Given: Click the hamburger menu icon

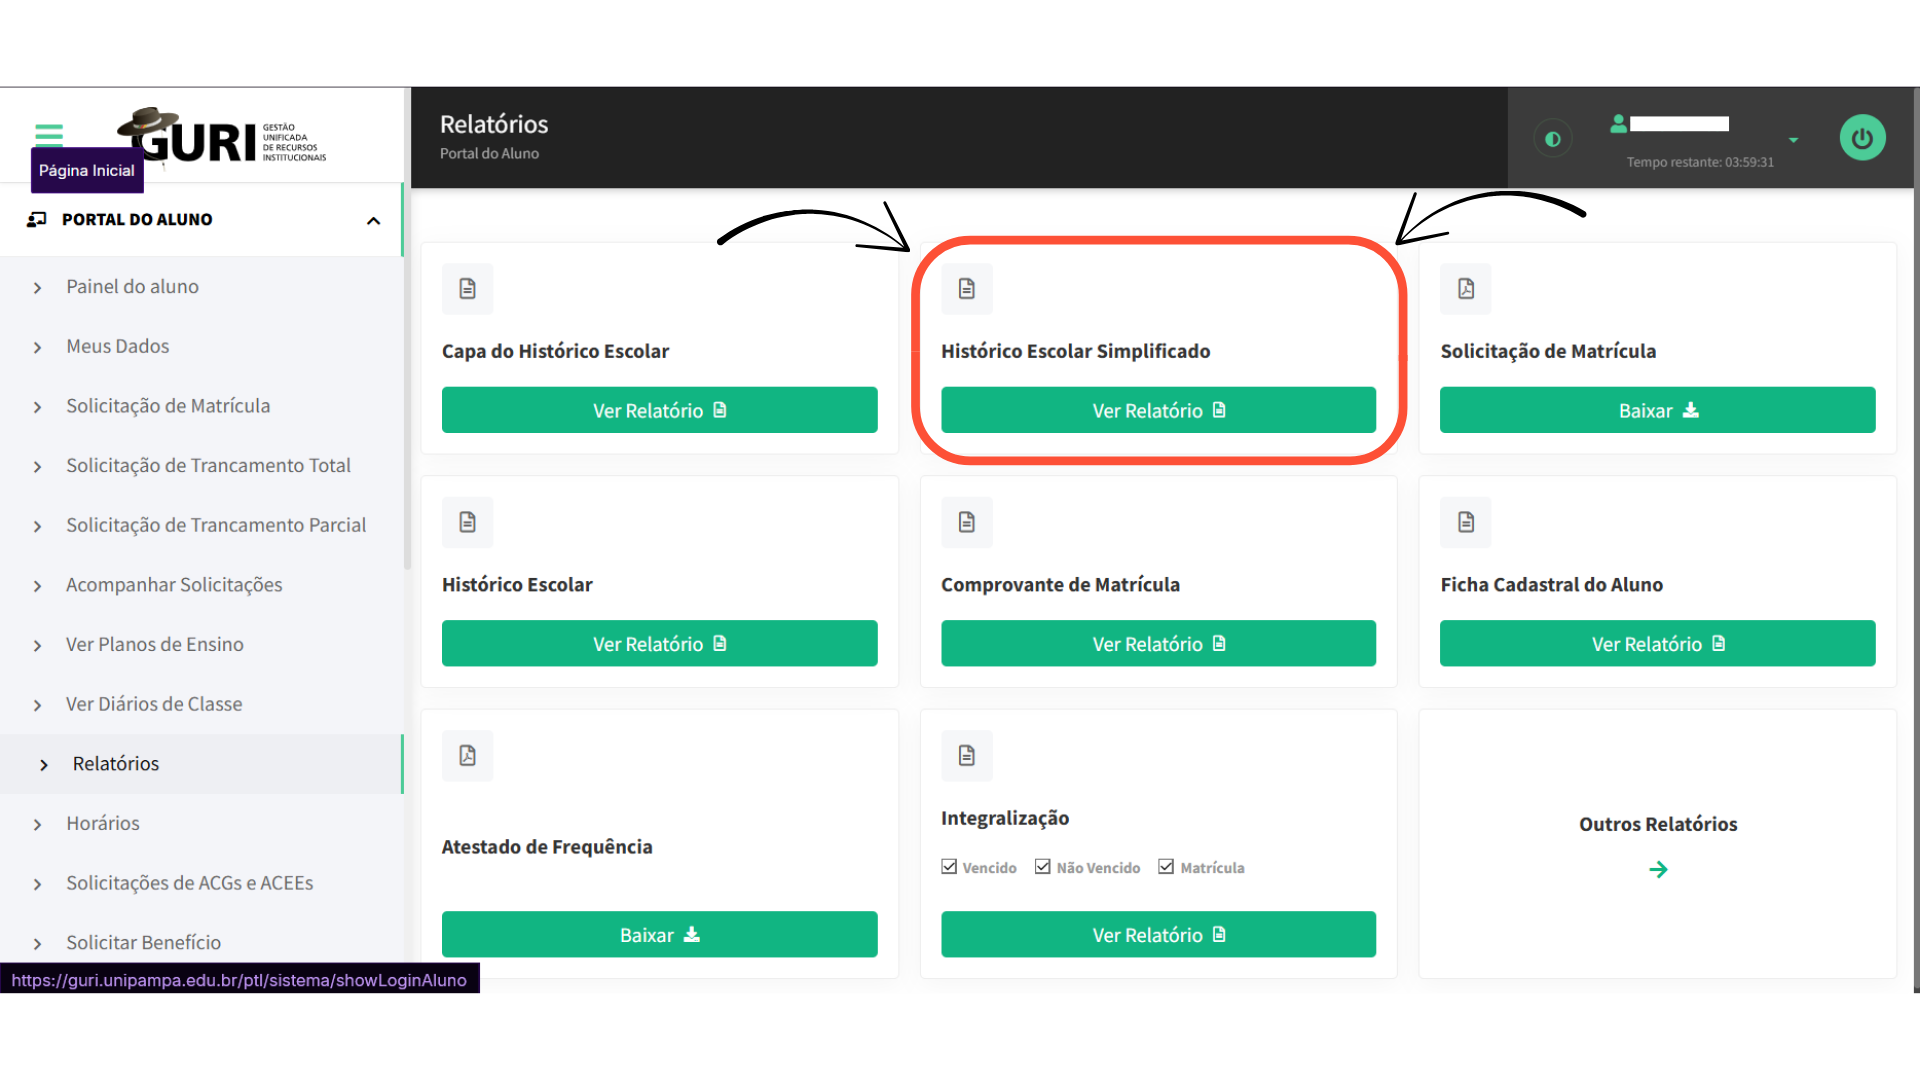Looking at the screenshot, I should [48, 133].
